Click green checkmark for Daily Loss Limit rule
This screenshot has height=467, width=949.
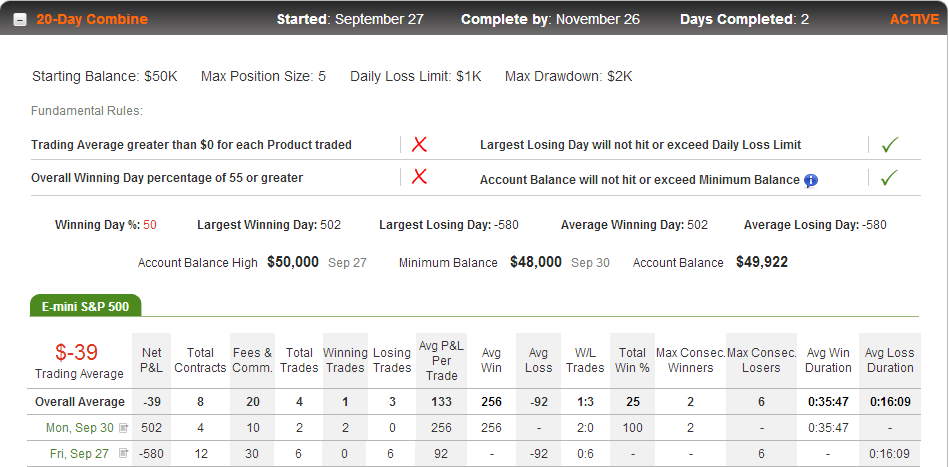click(x=890, y=145)
